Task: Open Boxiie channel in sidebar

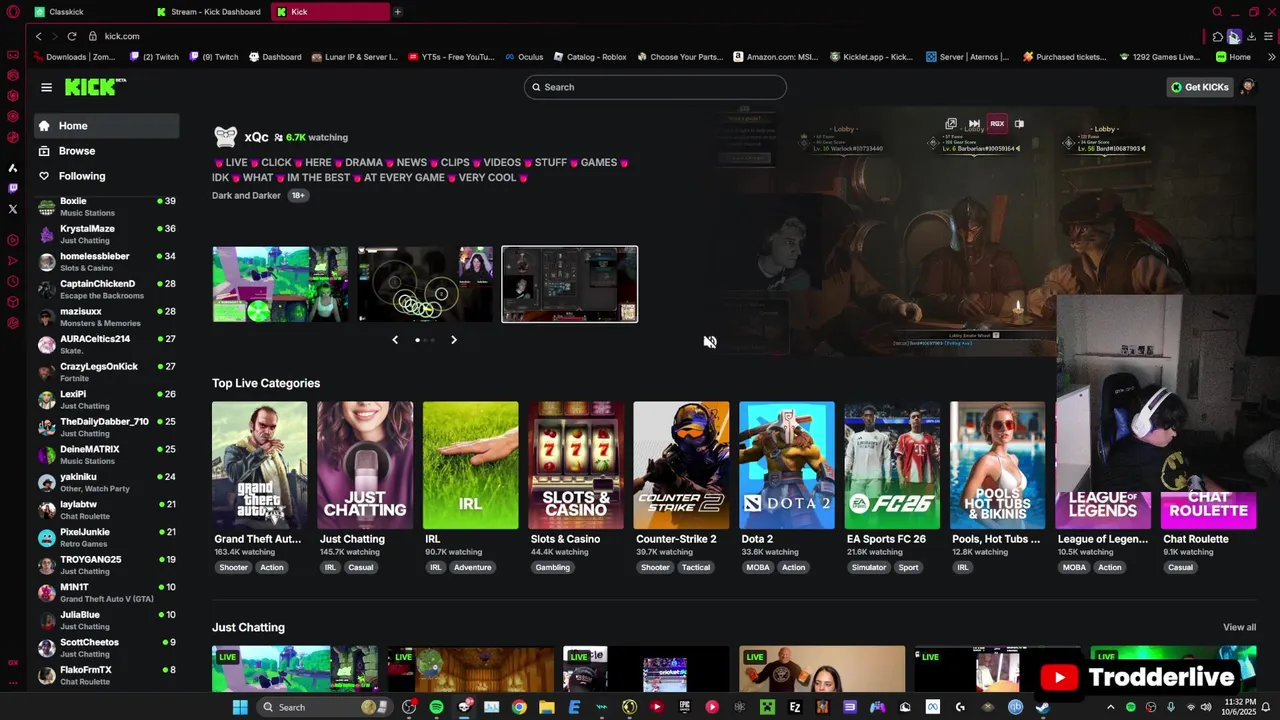Action: pos(106,206)
